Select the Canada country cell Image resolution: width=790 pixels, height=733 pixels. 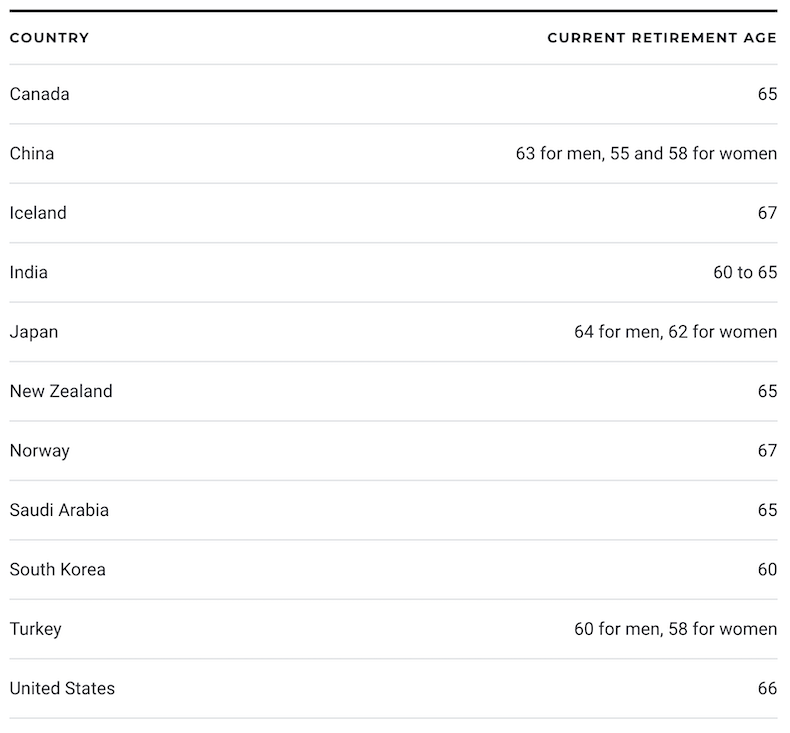pos(39,94)
